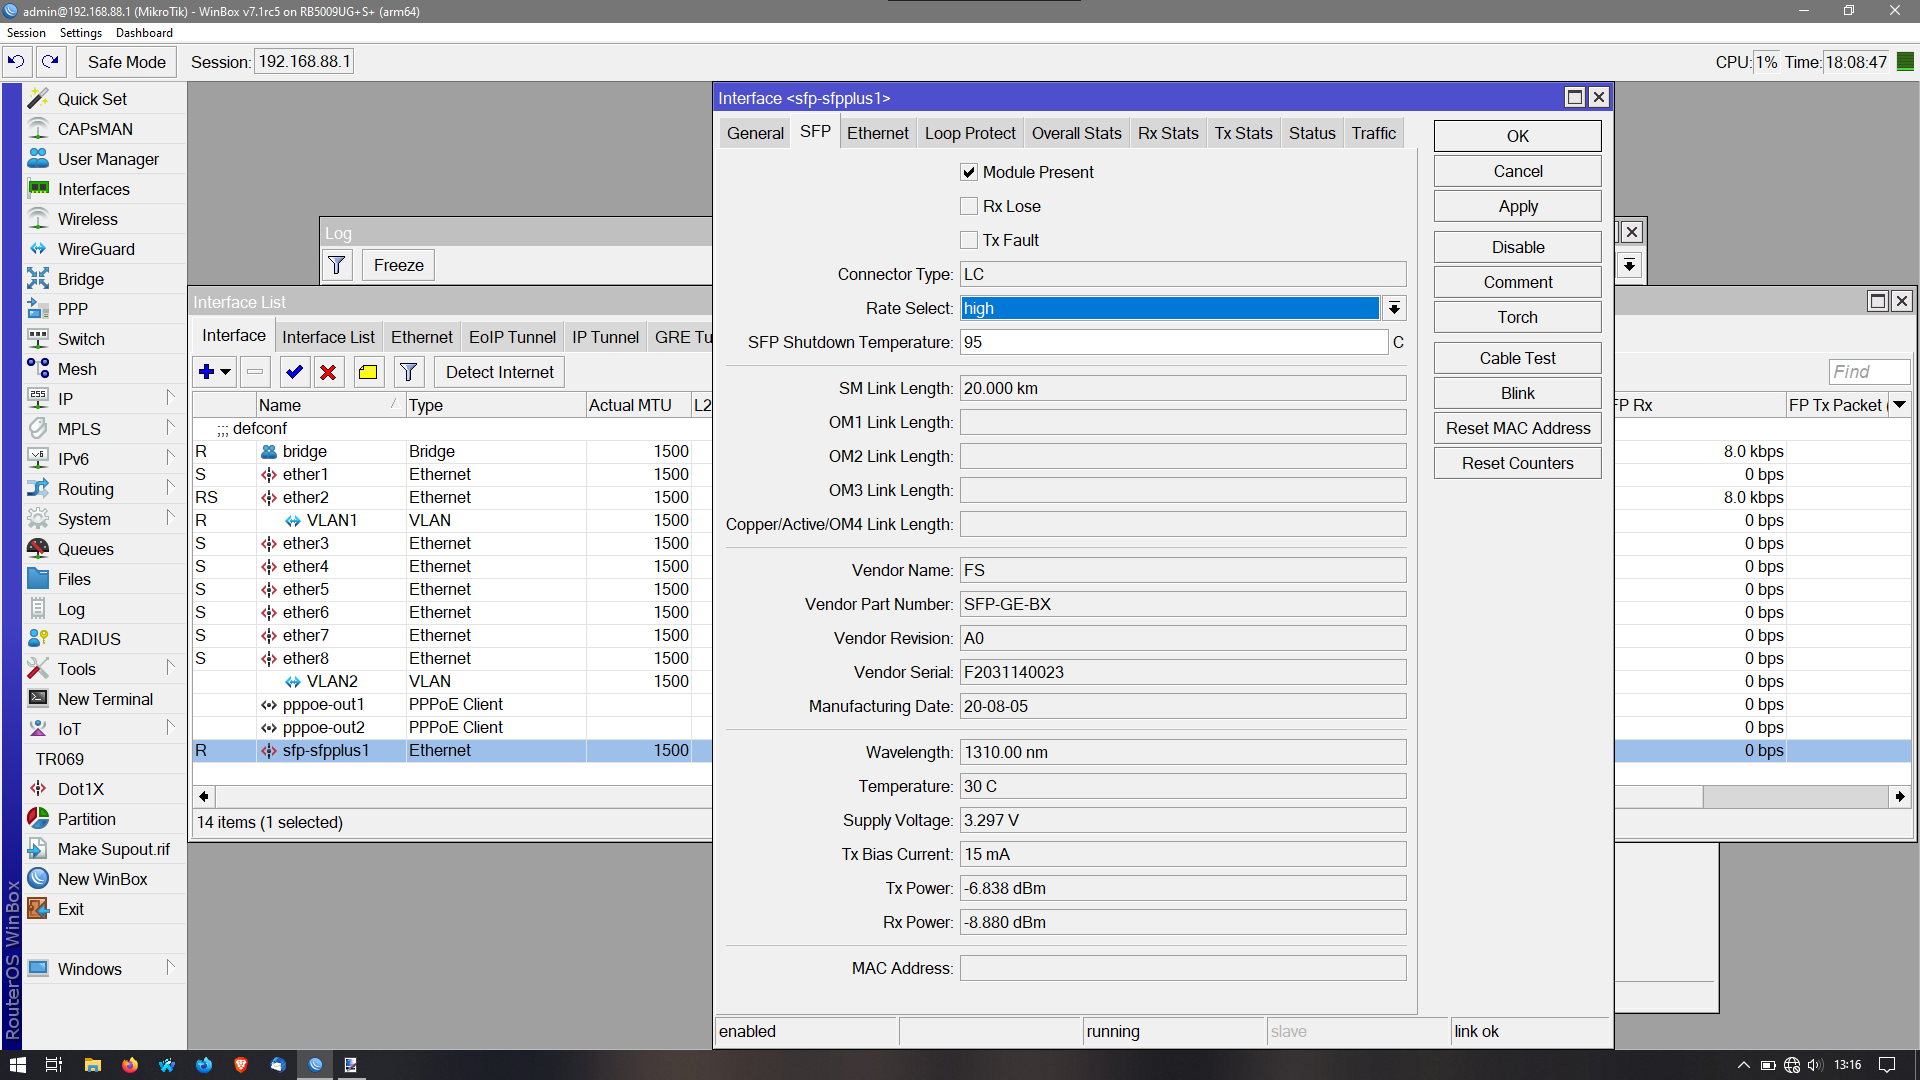This screenshot has height=1080, width=1920.
Task: Open New Terminal from sidebar
Action: click(105, 699)
